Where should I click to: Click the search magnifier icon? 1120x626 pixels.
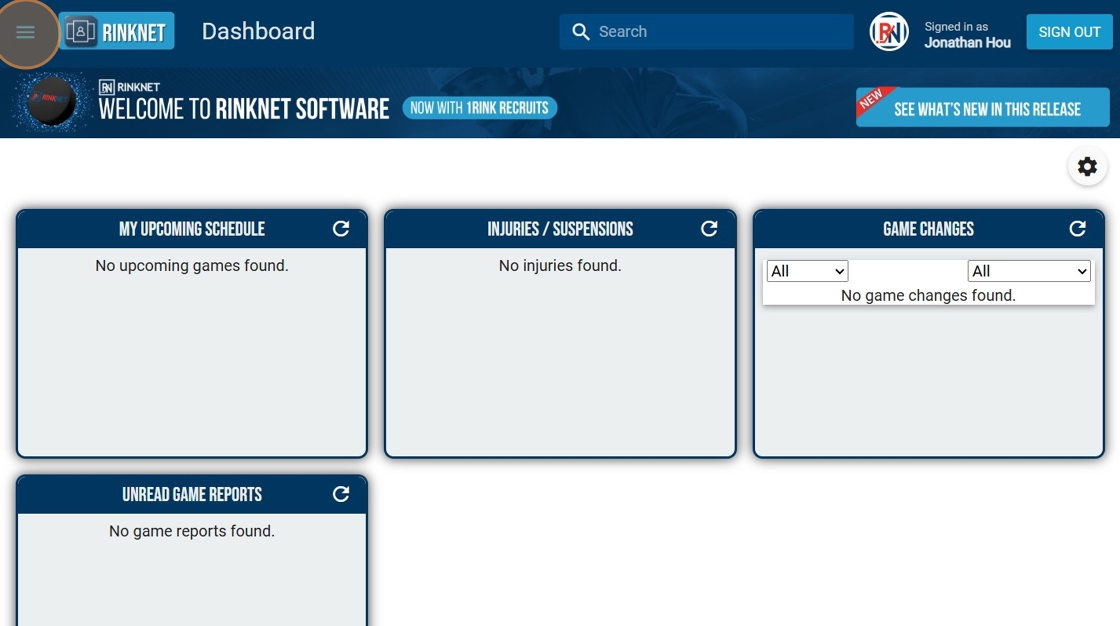581,31
